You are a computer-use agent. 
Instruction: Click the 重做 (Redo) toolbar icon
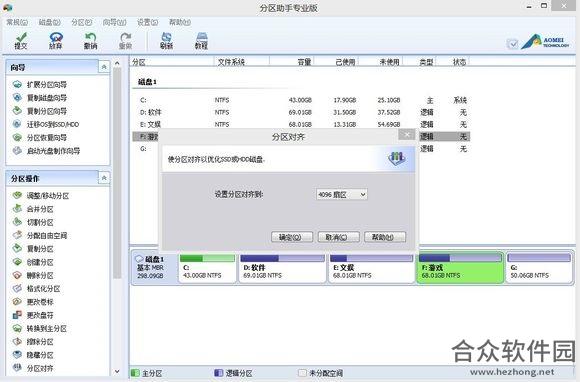coord(125,41)
